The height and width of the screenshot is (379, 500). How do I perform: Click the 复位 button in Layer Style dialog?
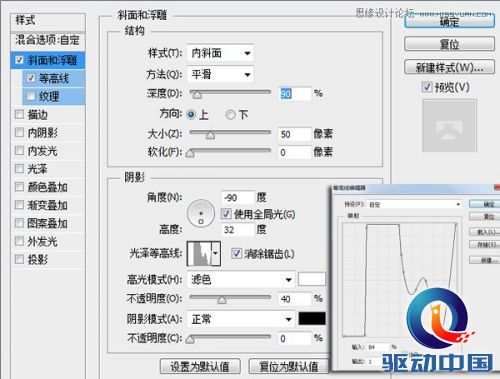coord(449,44)
